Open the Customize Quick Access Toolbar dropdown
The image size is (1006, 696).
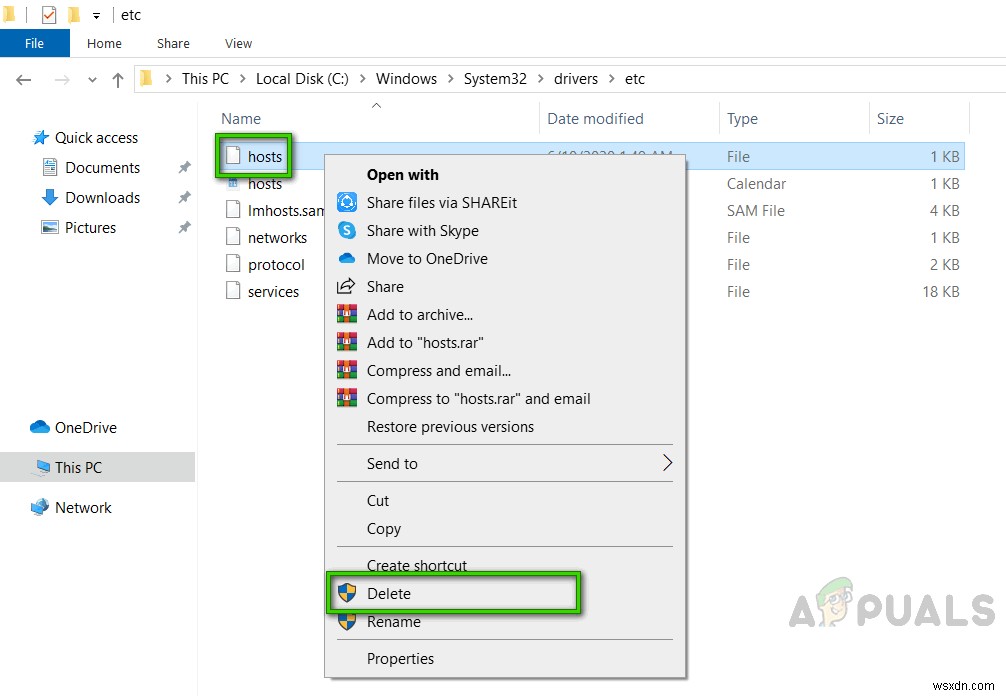[x=96, y=15]
